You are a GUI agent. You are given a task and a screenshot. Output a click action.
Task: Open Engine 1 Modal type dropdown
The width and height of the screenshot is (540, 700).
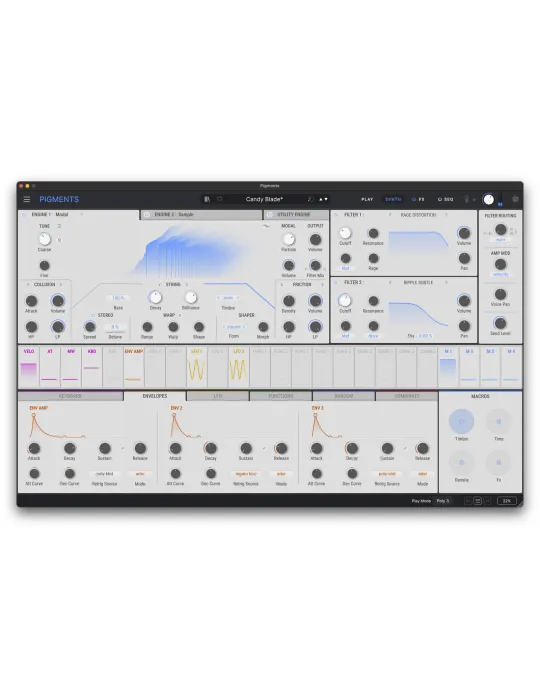81,215
